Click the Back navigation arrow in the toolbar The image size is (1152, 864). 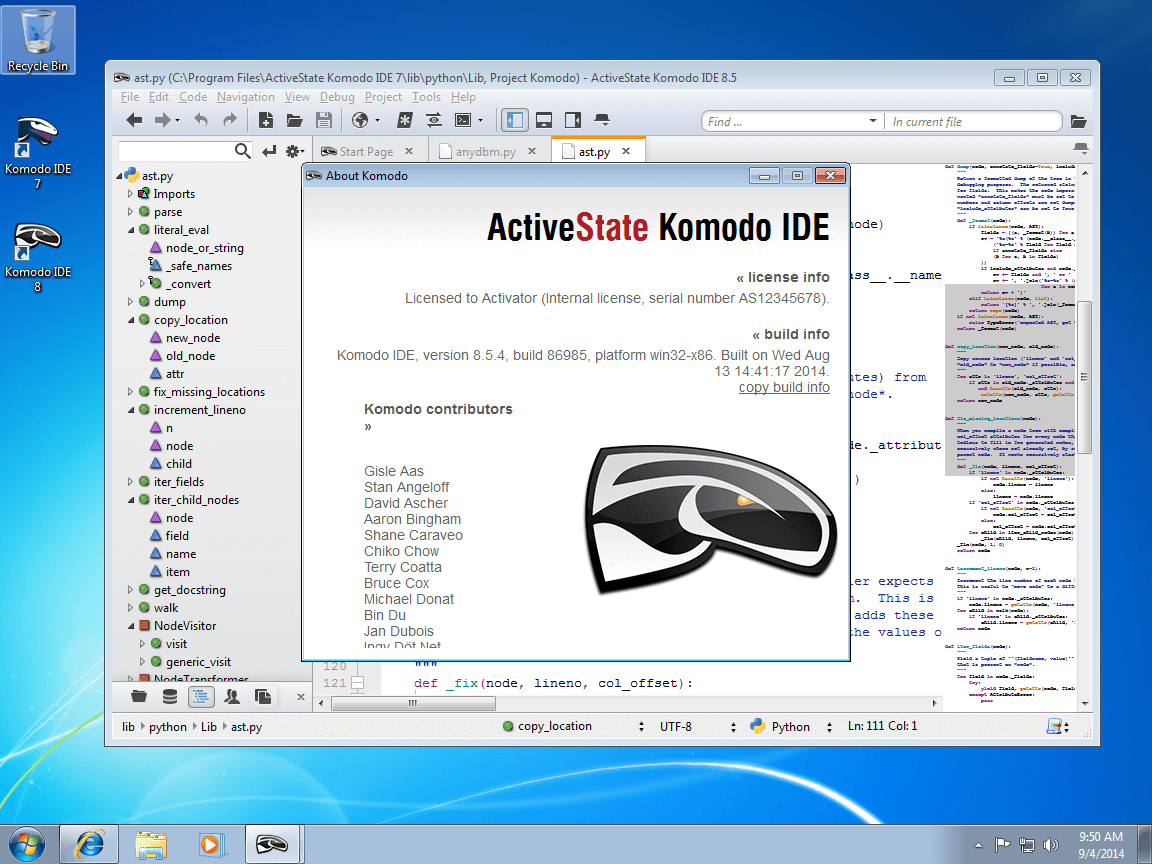coord(134,120)
